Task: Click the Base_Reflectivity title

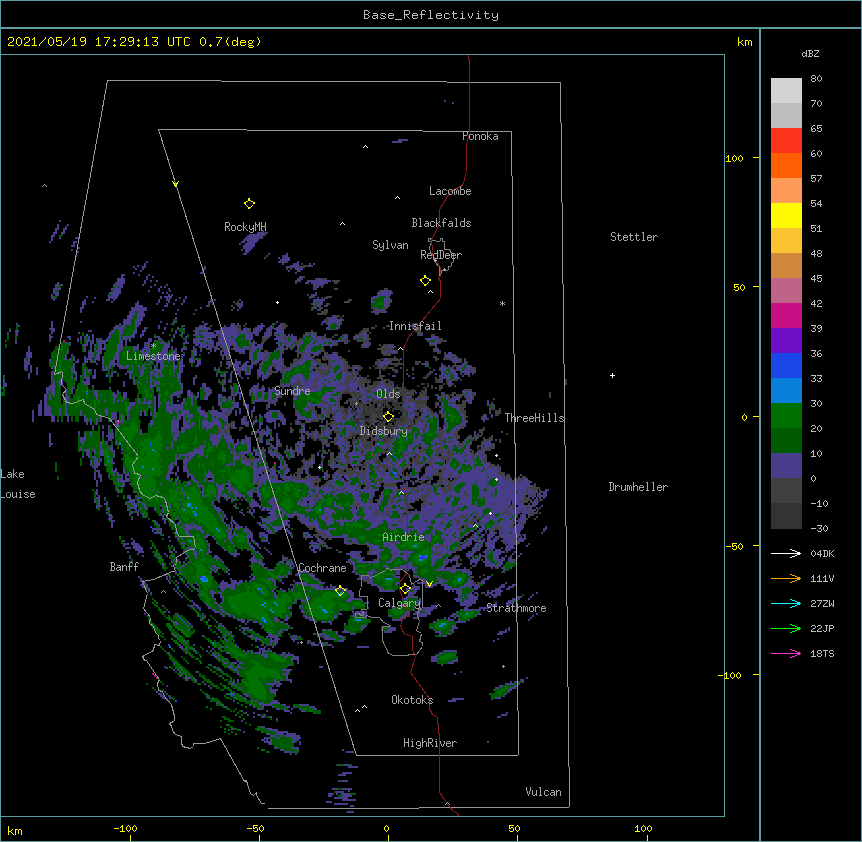Action: pyautogui.click(x=431, y=15)
